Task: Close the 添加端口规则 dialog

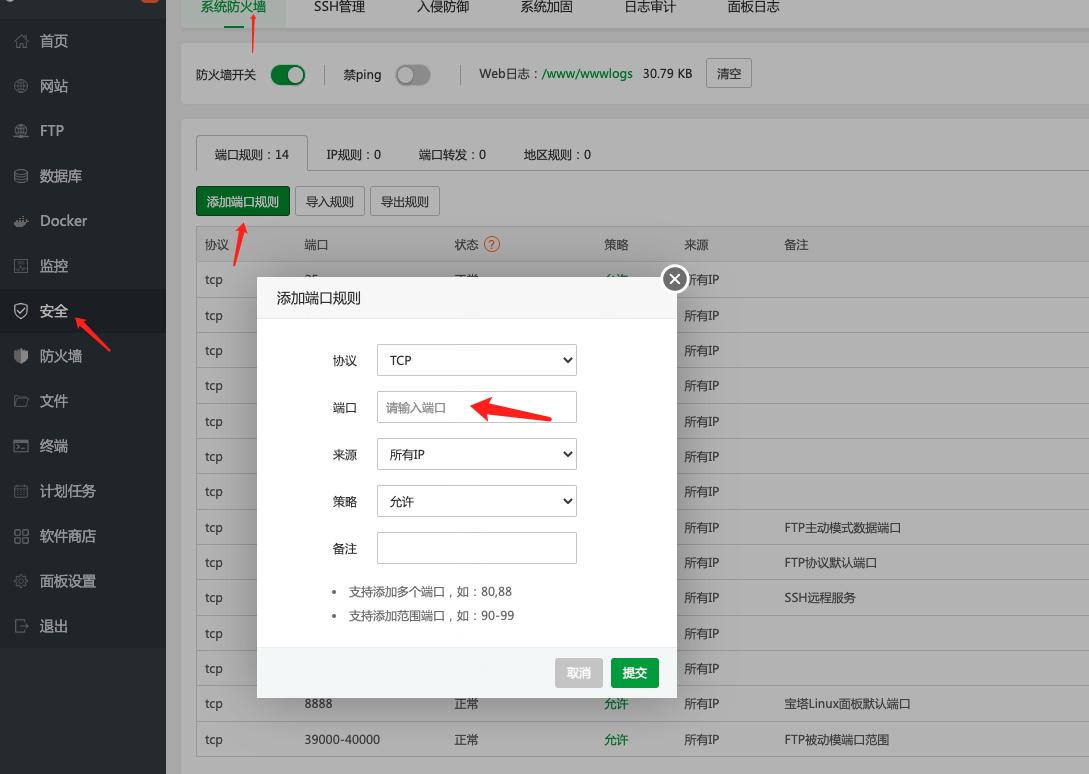Action: [x=674, y=279]
